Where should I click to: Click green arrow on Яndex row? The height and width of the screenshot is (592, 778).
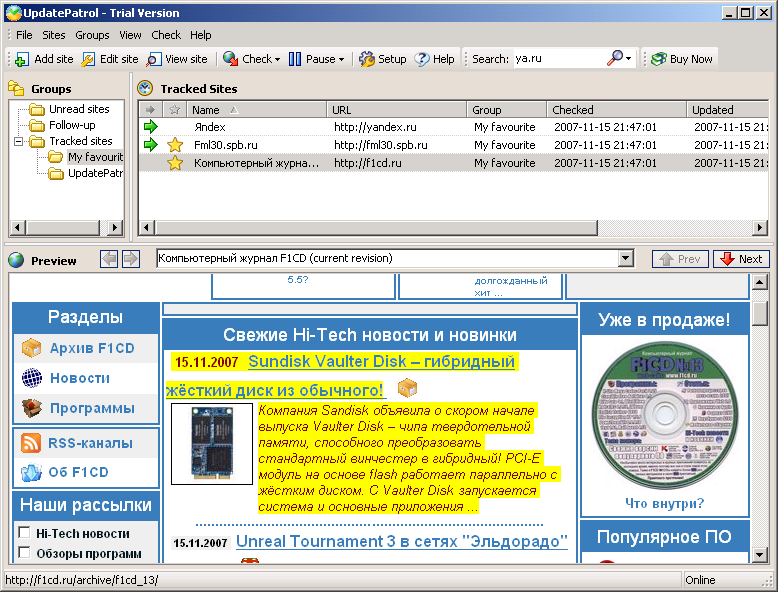point(150,127)
